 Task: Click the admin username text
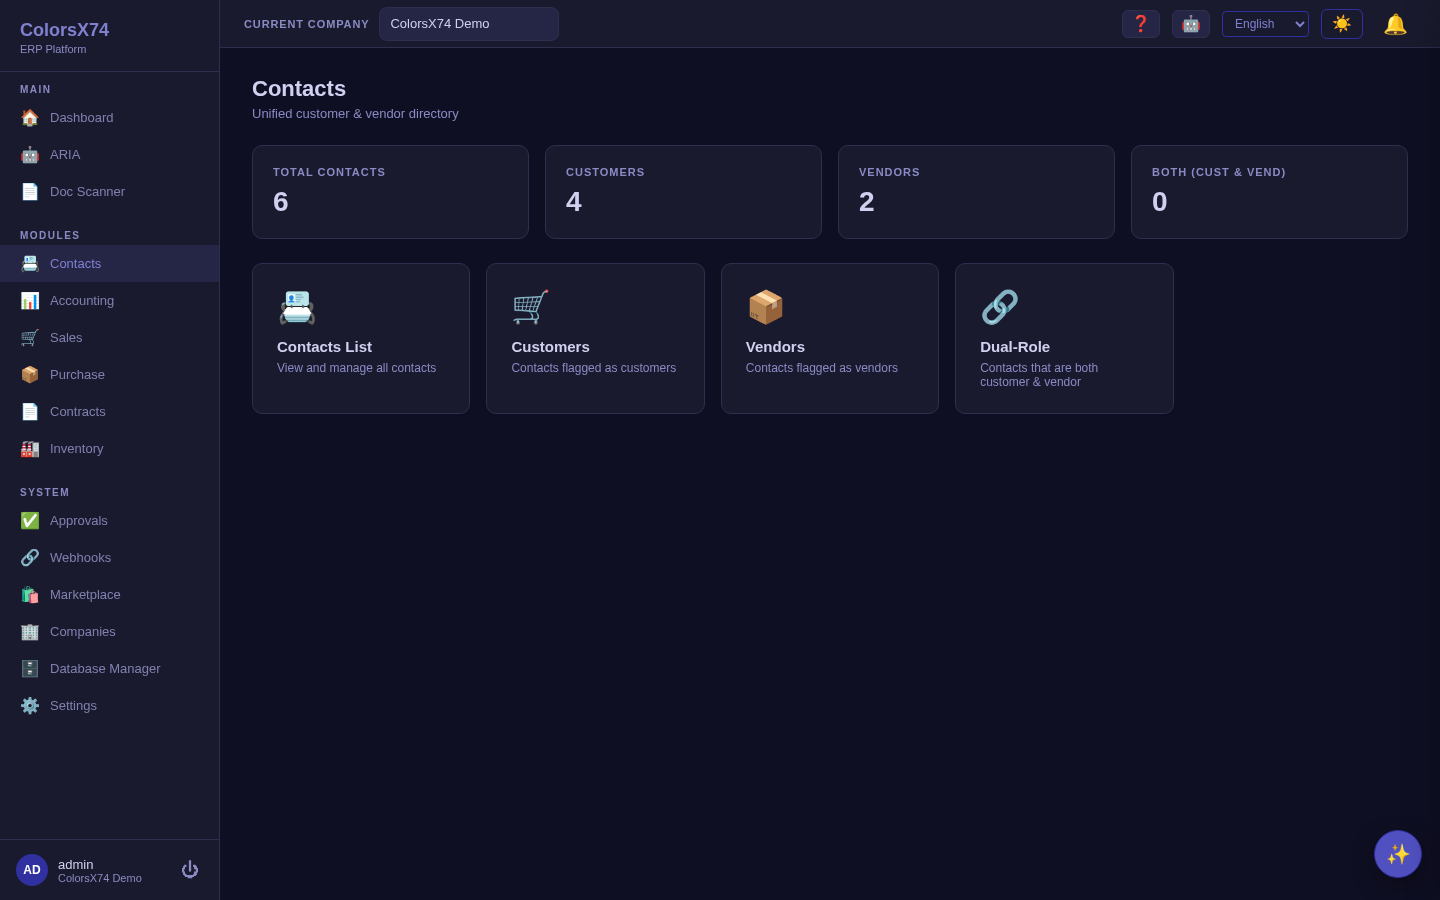coord(75,865)
